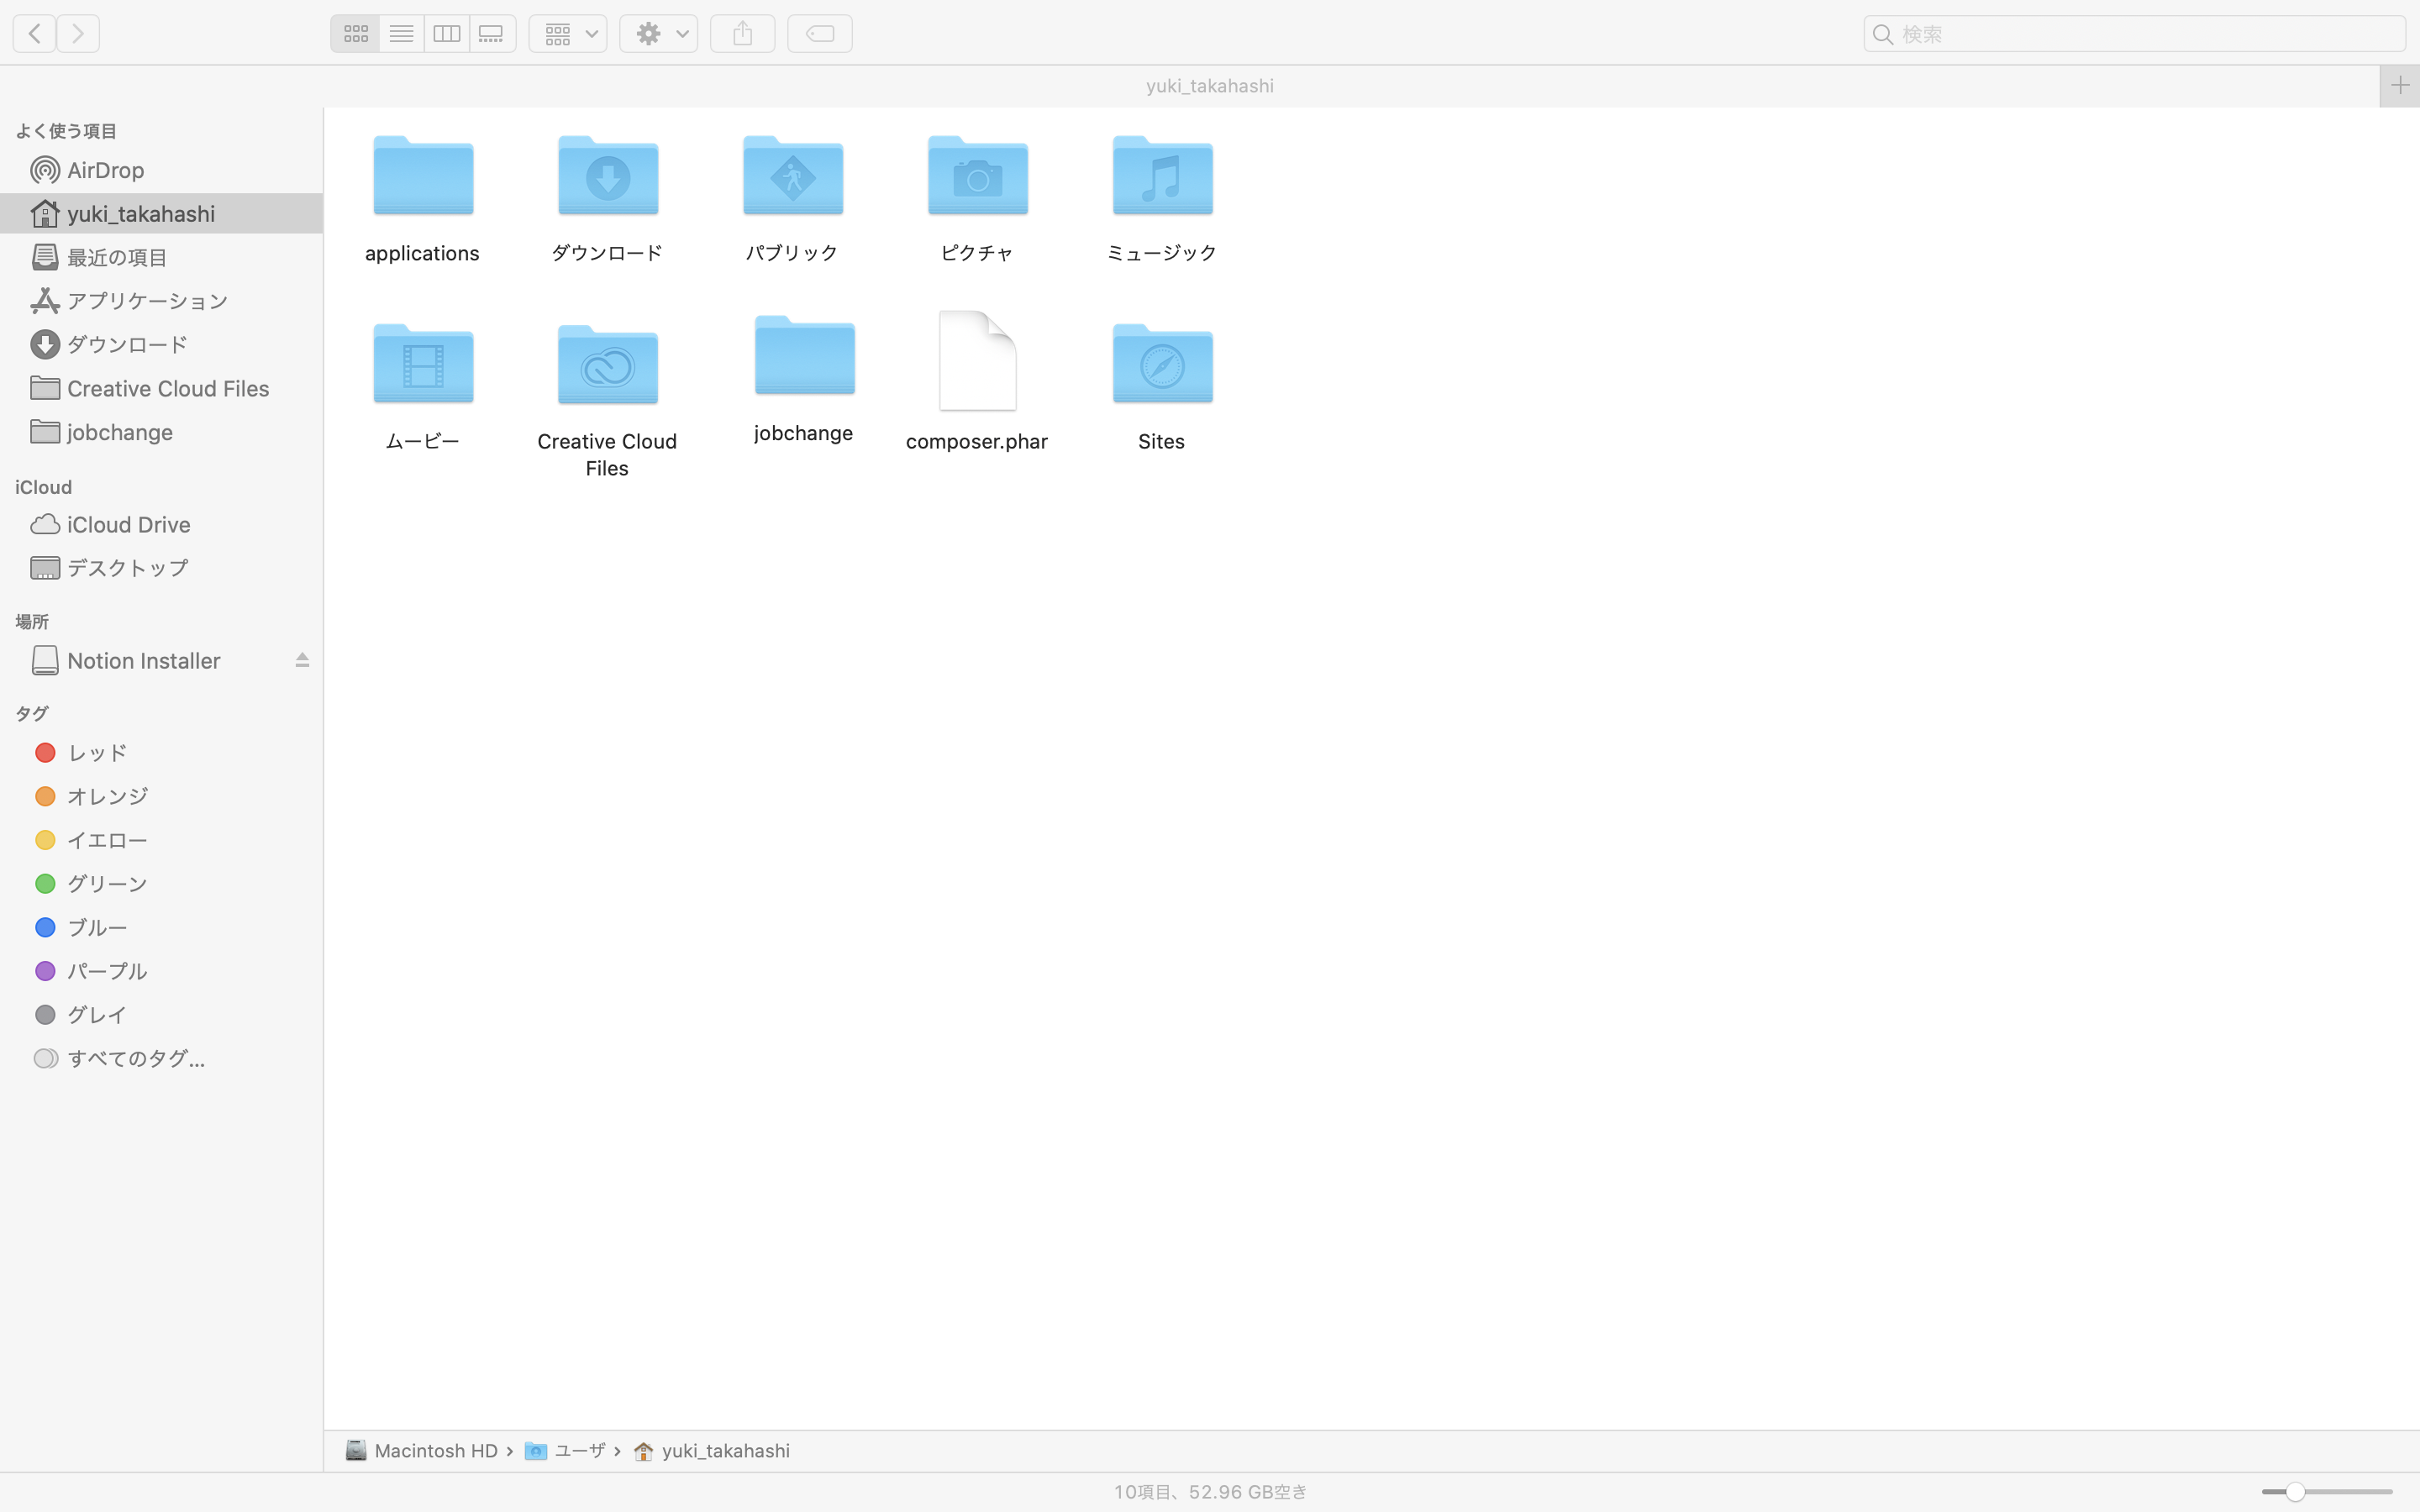Viewport: 2420px width, 1512px height.
Task: Filter by the レッド tag
Action: click(x=162, y=752)
